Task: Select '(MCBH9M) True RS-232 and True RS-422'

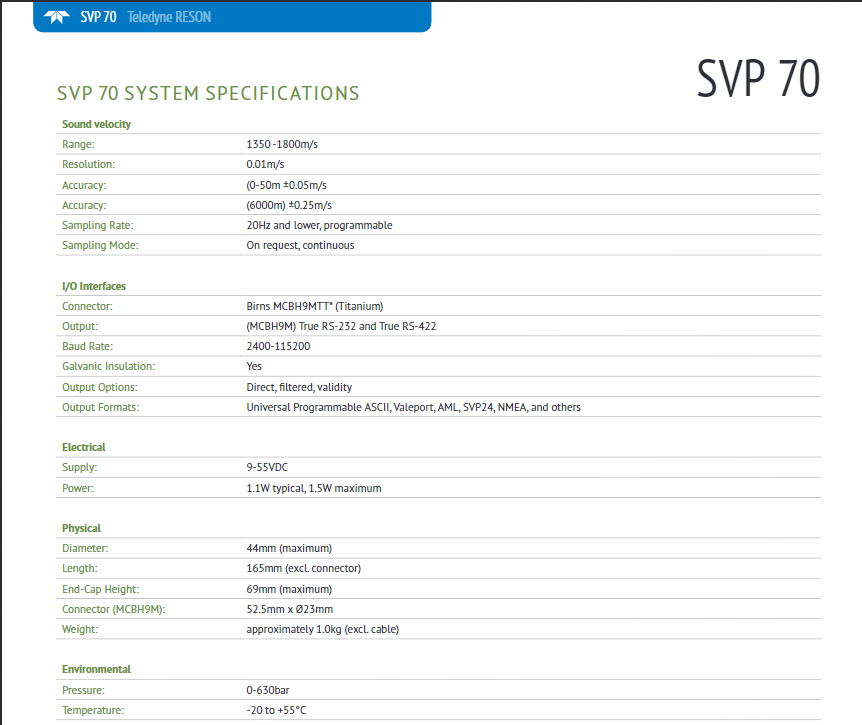Action: (x=341, y=326)
